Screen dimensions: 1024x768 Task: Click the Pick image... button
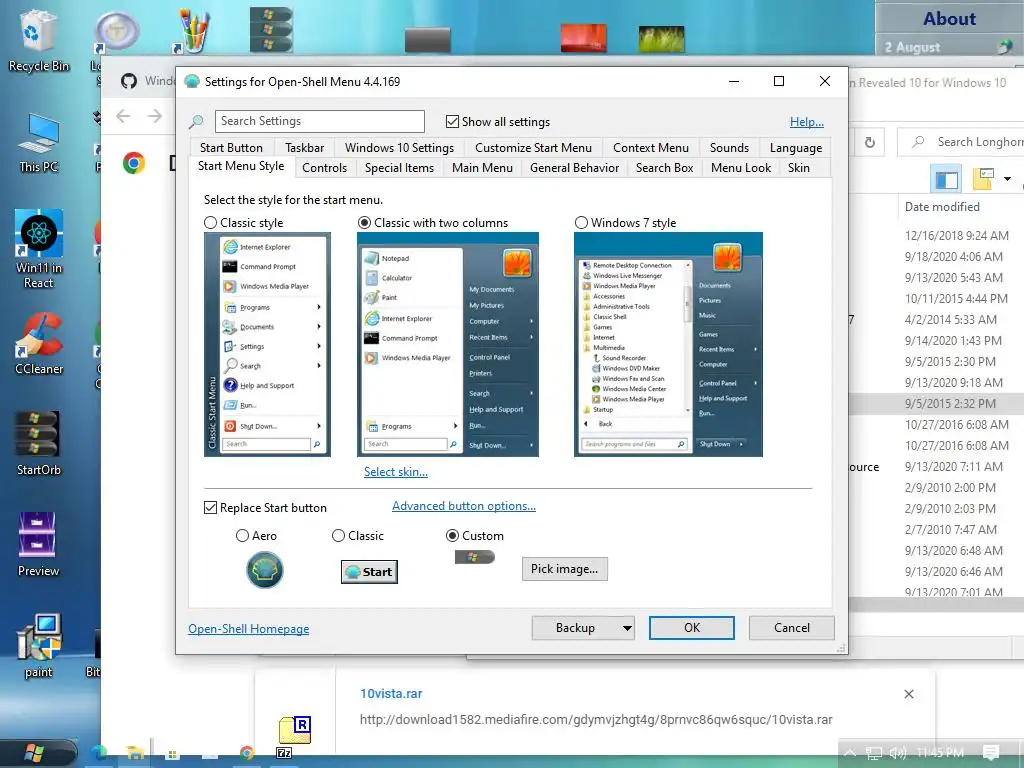[564, 569]
